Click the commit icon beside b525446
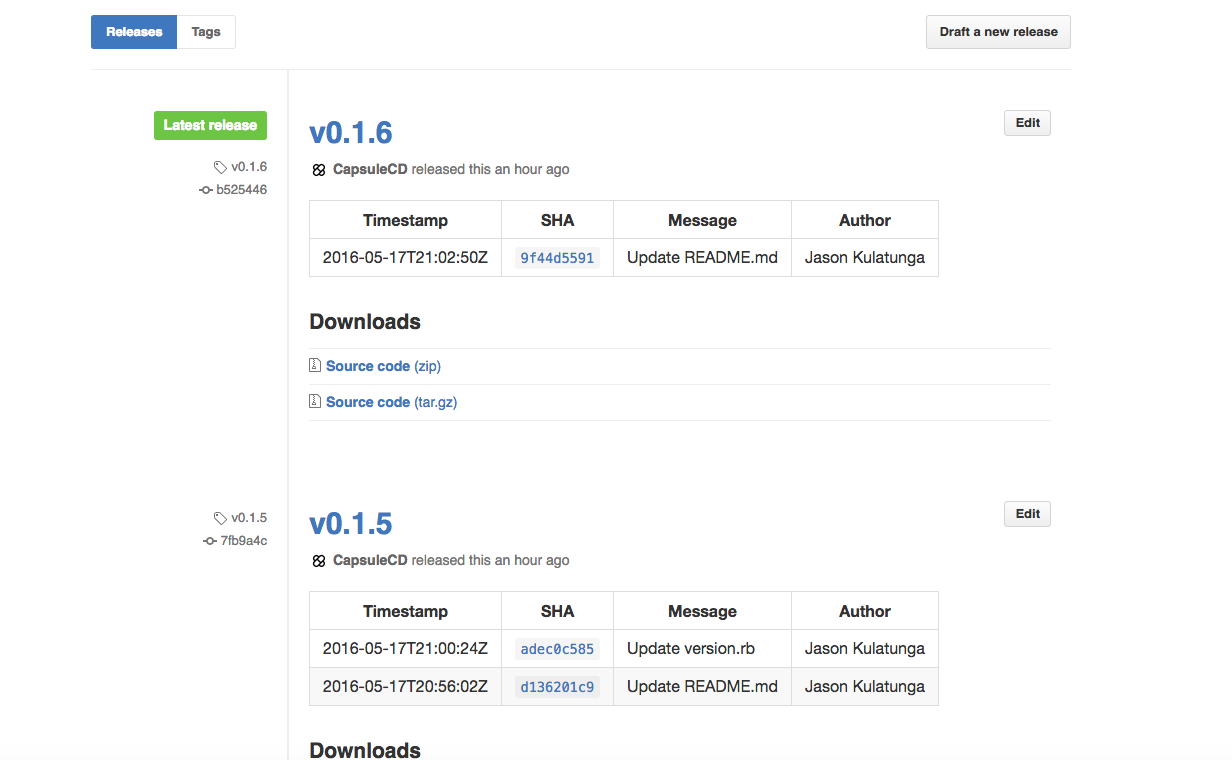 coord(206,190)
